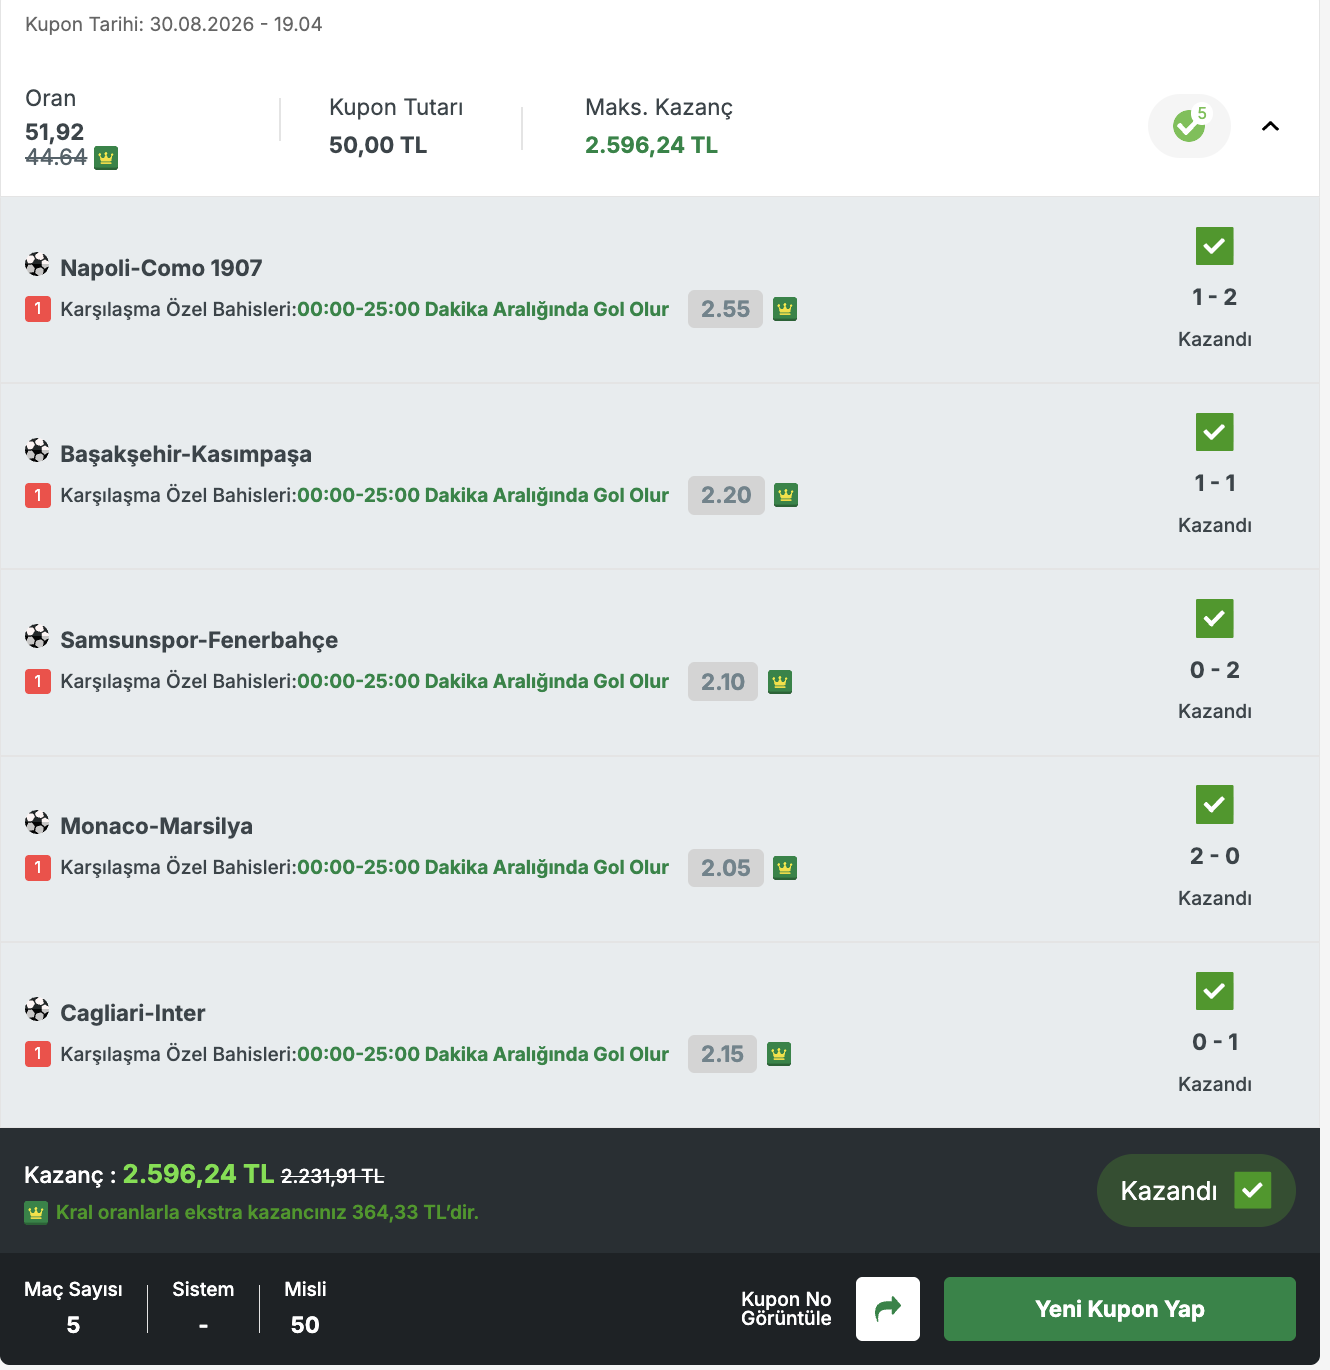Click the crown icon beside the 2.55 odds
1330x1370 pixels.
pos(785,309)
